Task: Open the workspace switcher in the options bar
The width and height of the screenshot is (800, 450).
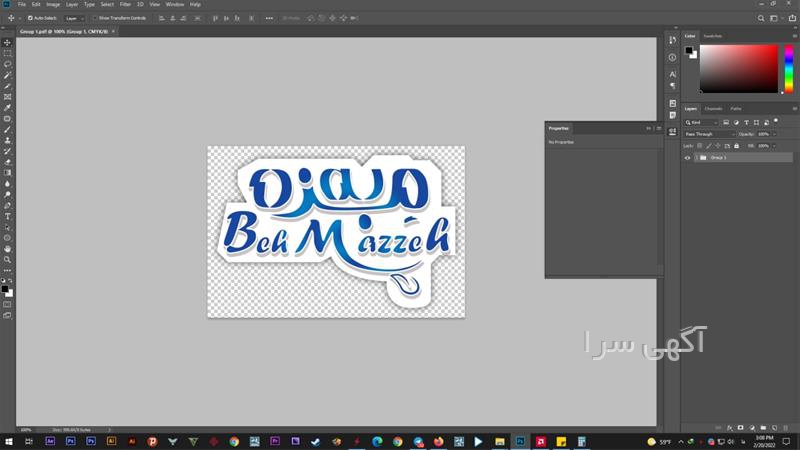Action: [x=776, y=18]
